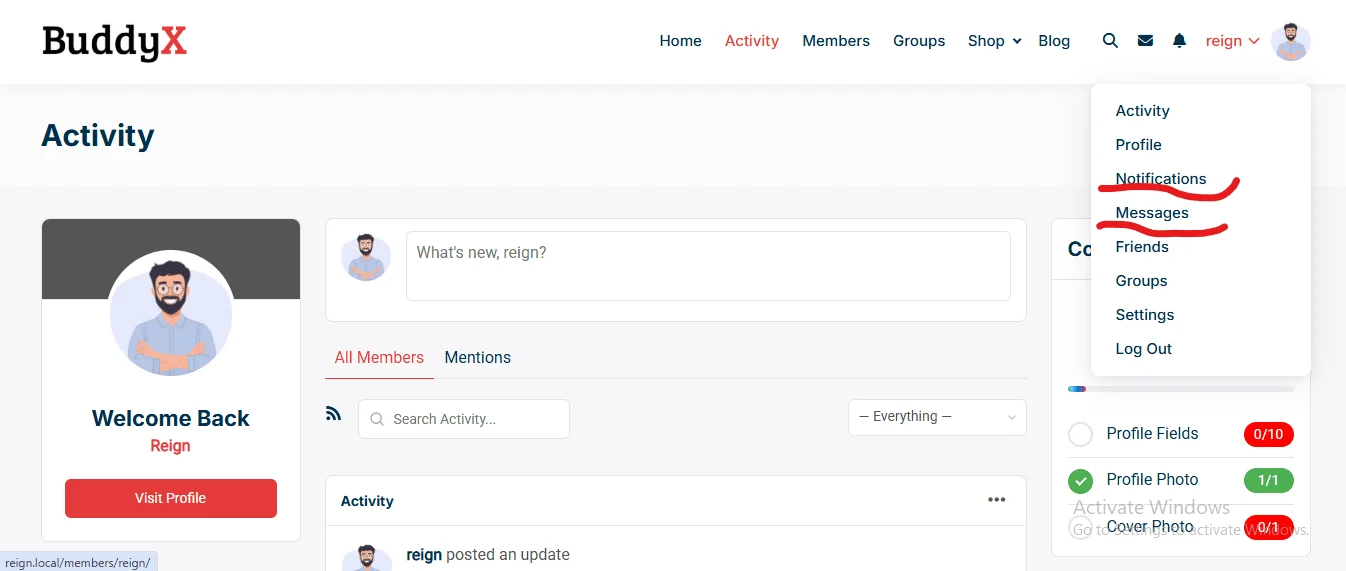Open the Members page

(x=836, y=41)
